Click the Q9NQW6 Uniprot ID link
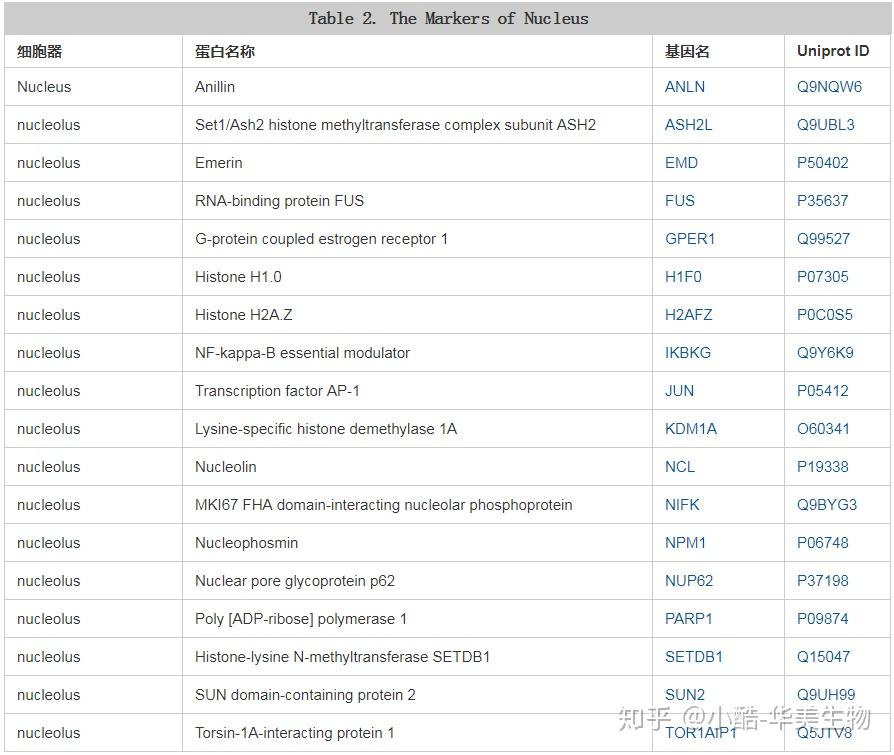The height and width of the screenshot is (755, 894). 829,87
